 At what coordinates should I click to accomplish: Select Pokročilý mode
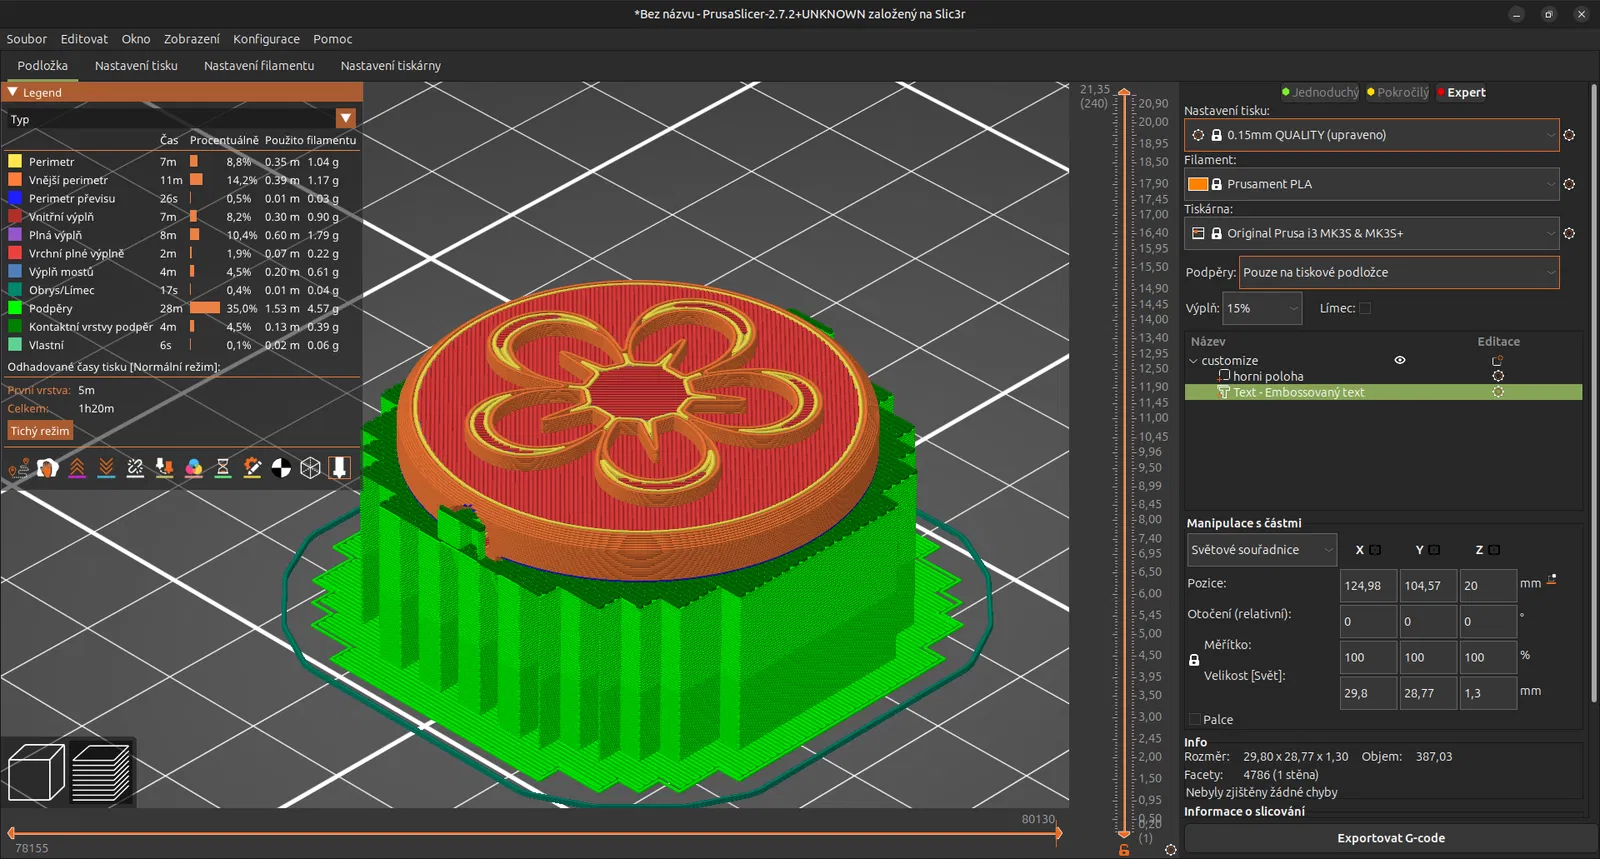coord(1398,92)
